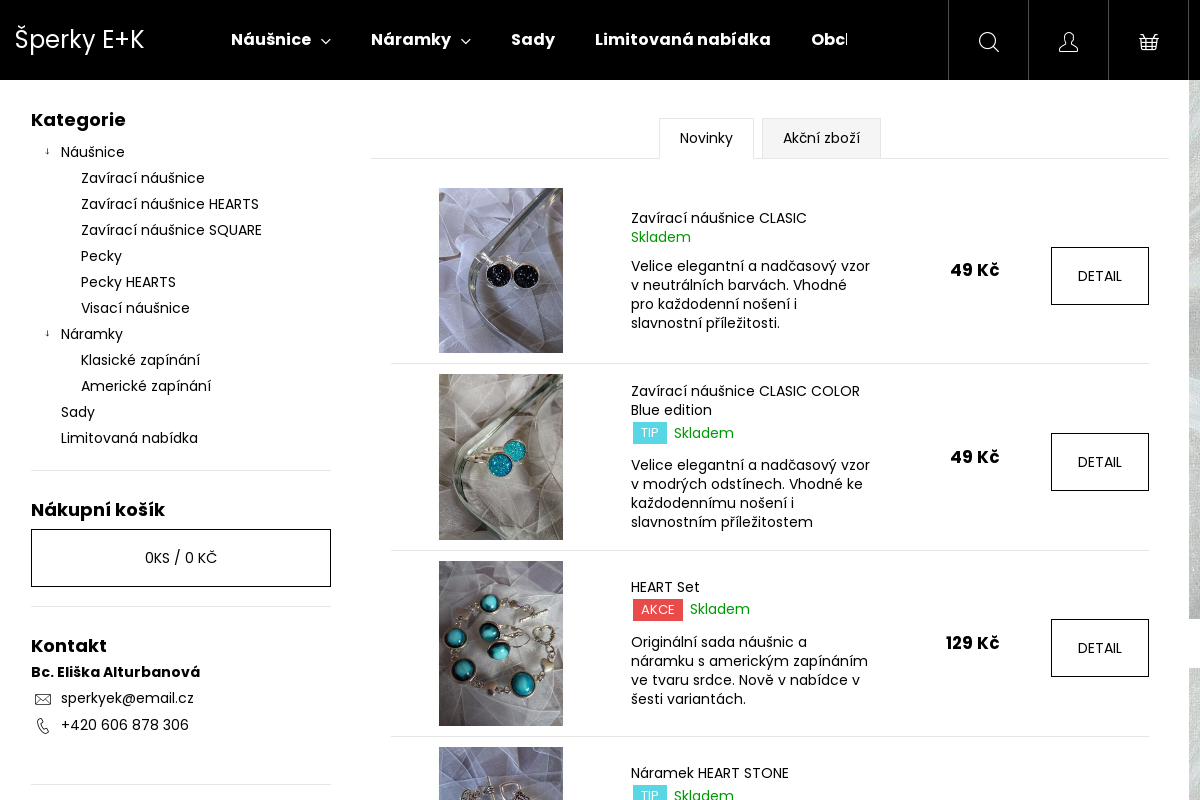
Task: Open the Pecky HEARTS category
Action: (128, 282)
